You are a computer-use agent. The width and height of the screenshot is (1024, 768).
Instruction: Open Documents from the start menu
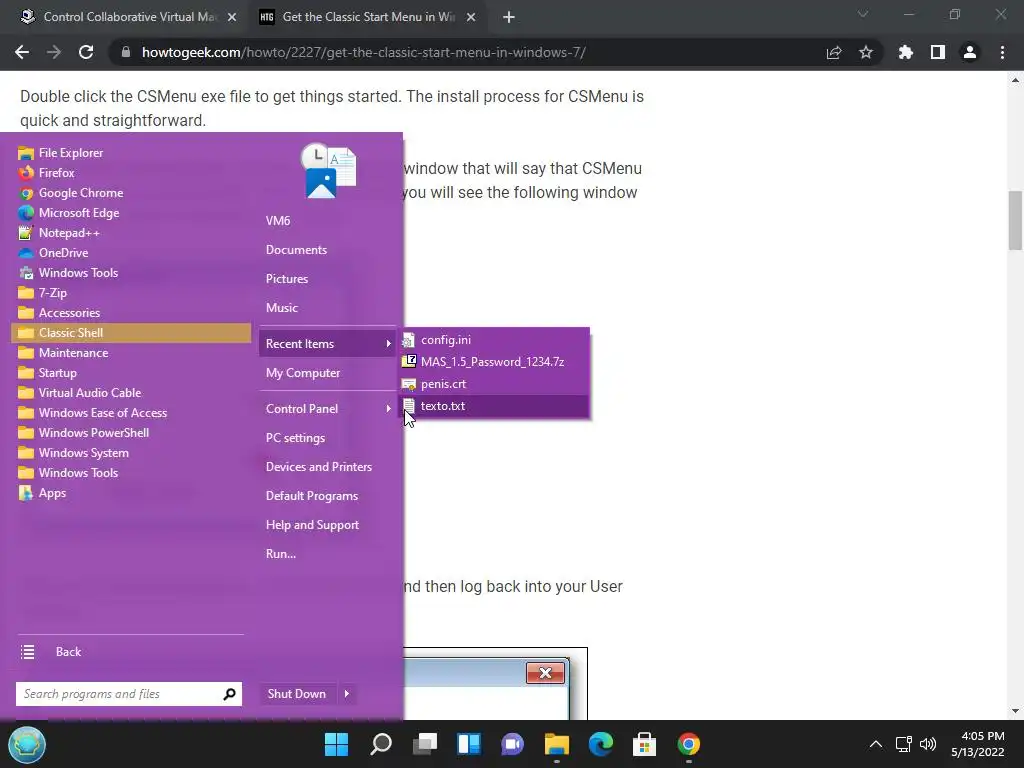(x=328, y=249)
